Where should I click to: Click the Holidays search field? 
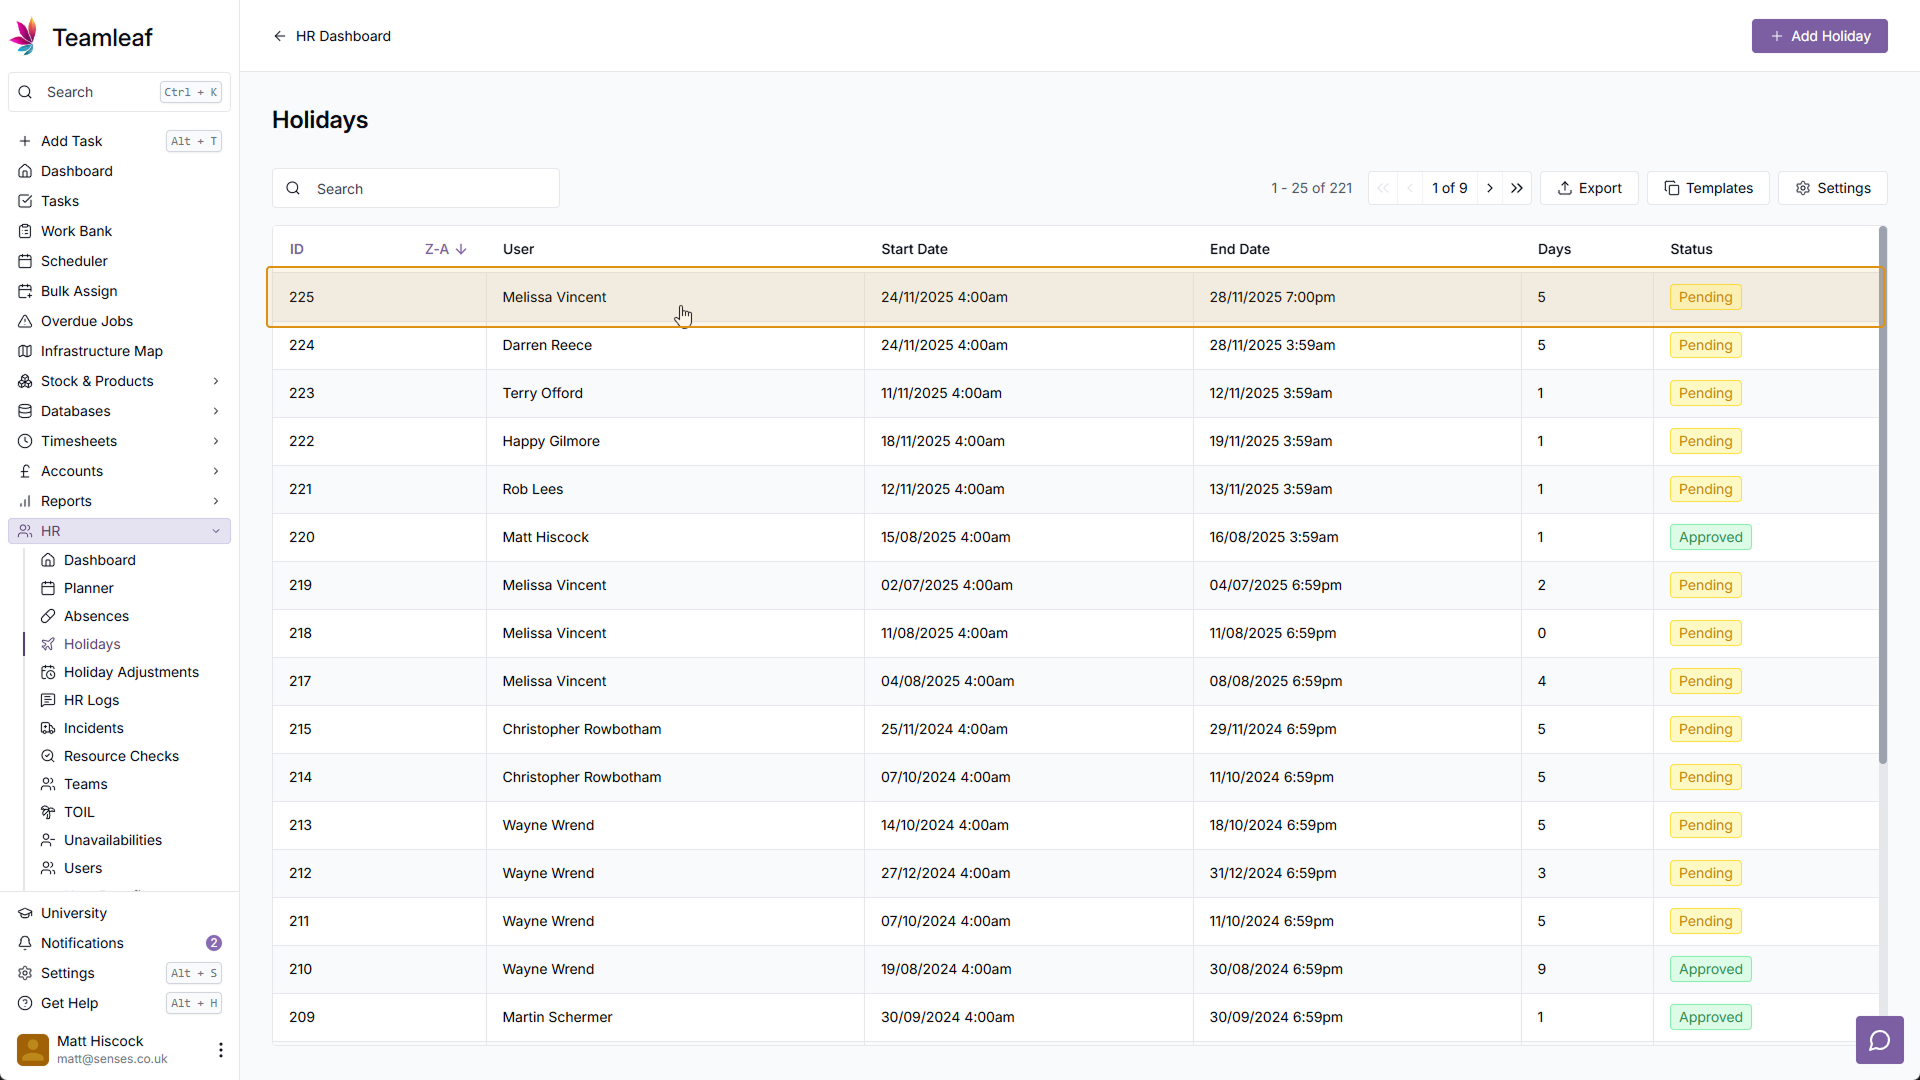430,189
